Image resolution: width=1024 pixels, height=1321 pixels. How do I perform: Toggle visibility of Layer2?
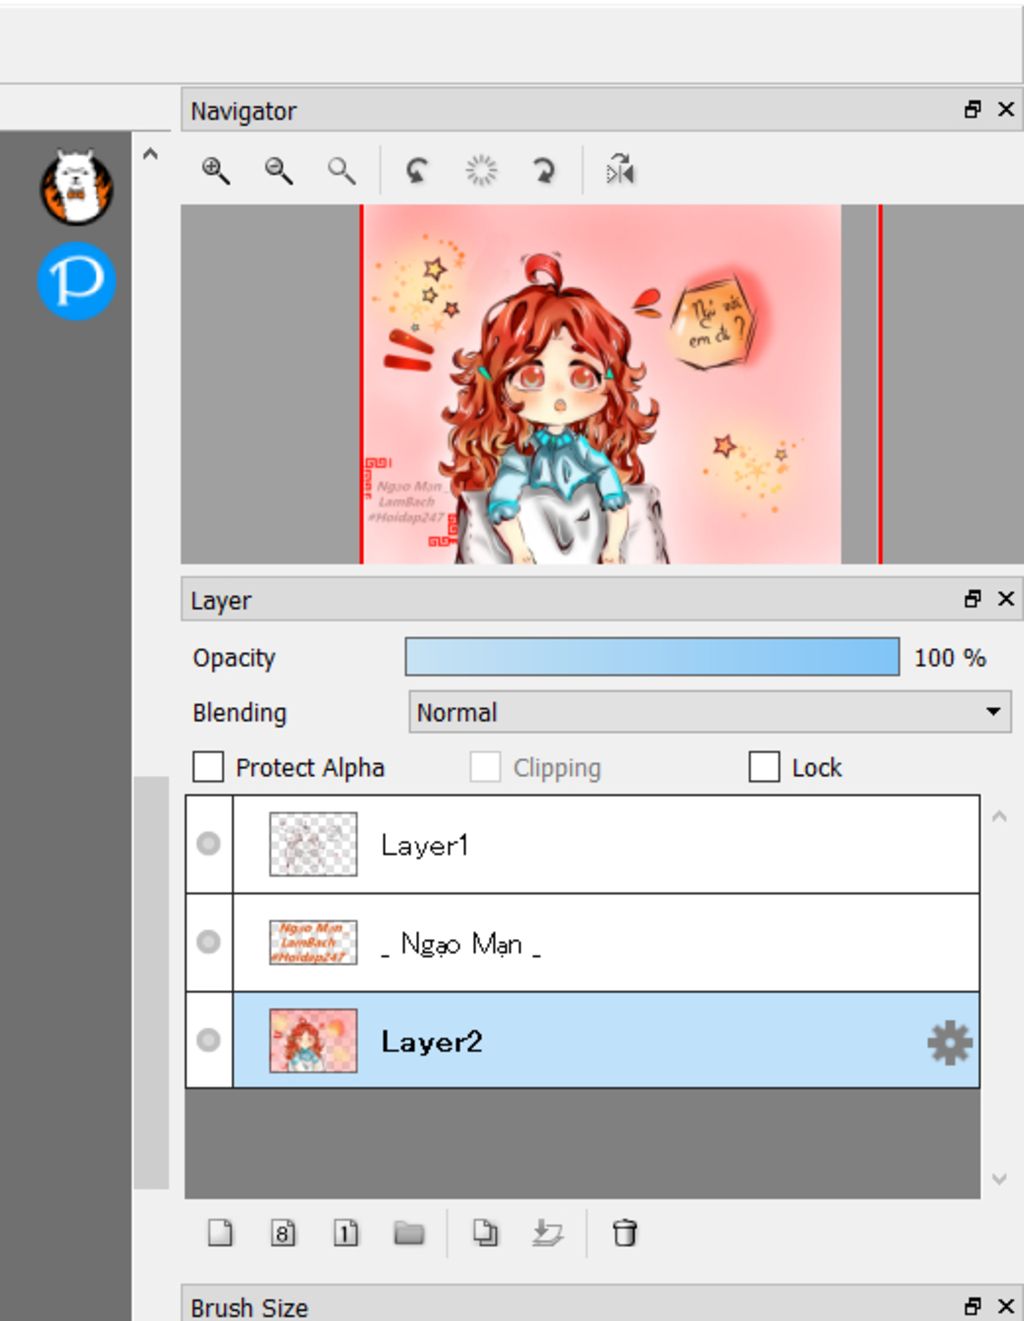point(208,1040)
